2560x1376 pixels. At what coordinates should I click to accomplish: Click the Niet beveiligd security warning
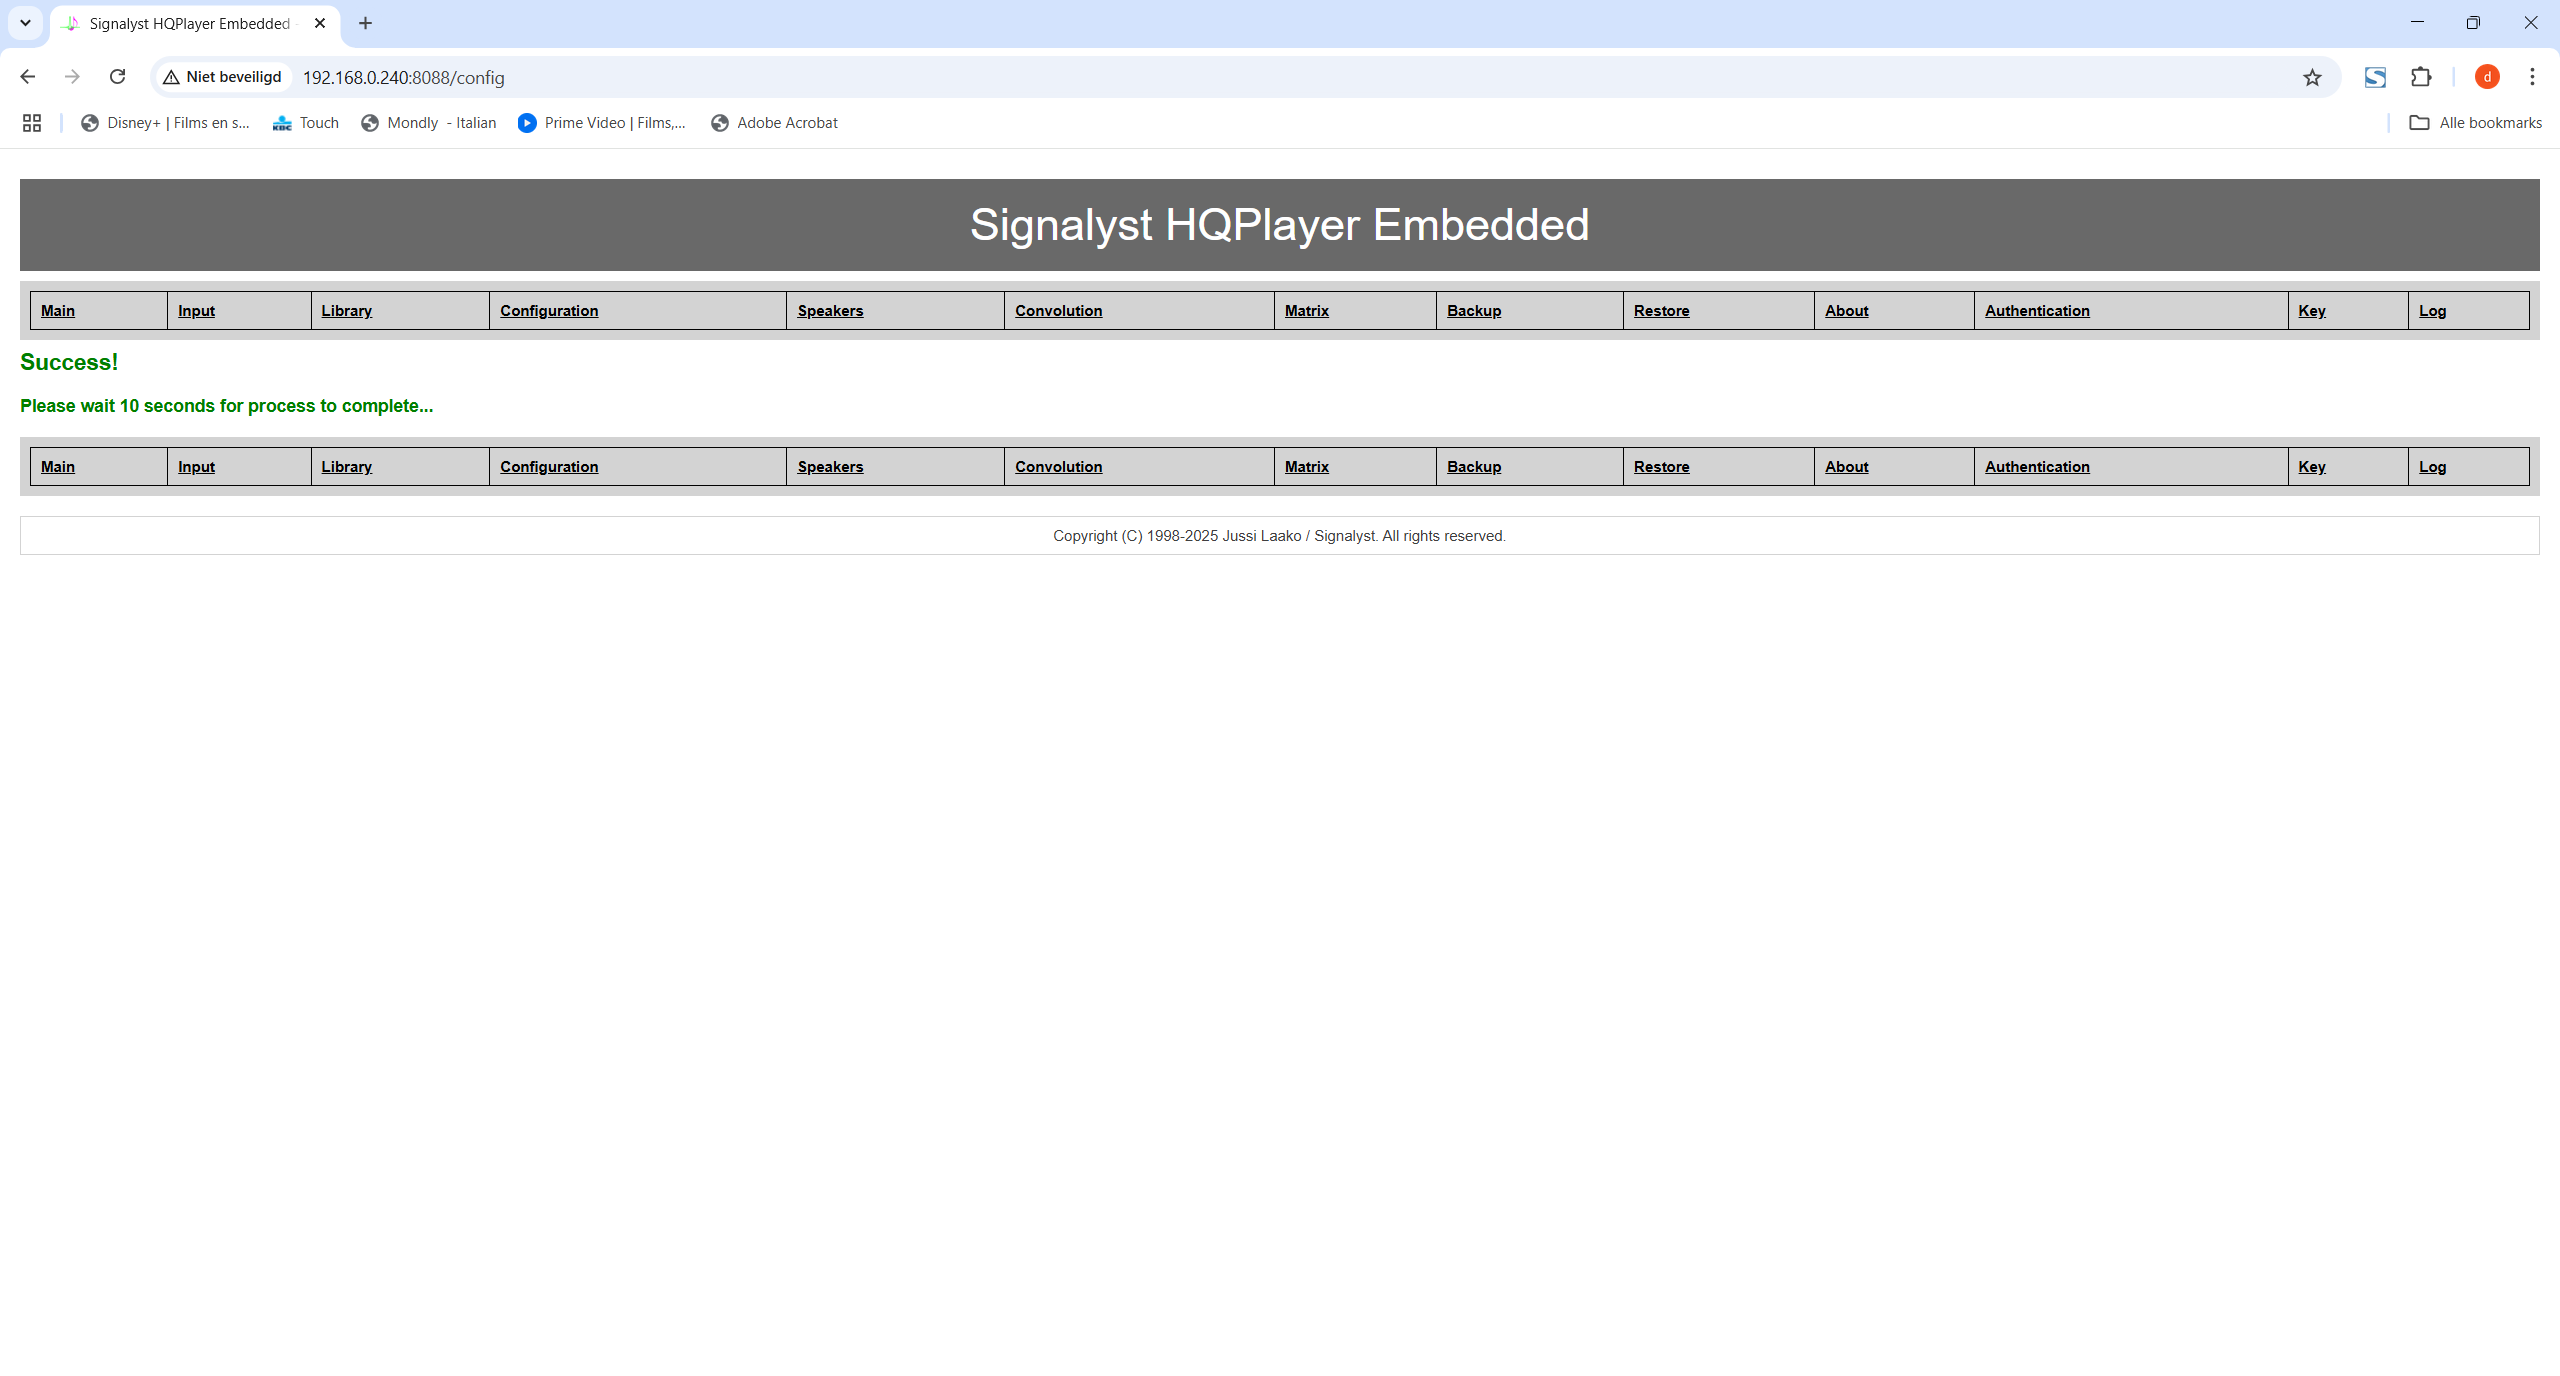click(222, 77)
